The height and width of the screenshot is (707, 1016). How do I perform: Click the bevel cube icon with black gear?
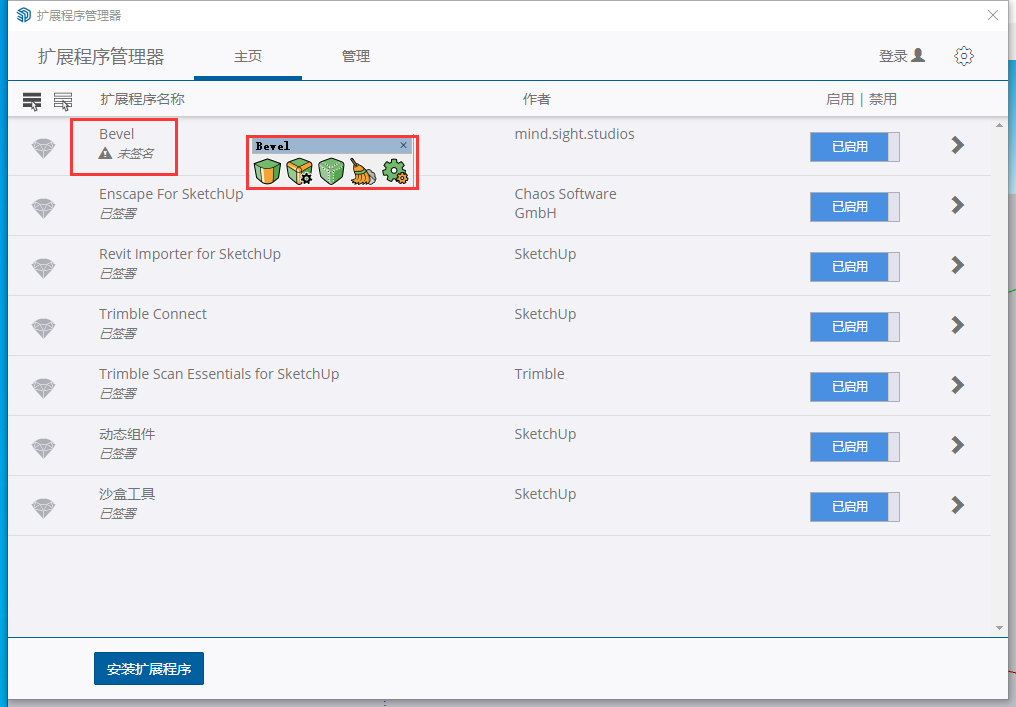pos(299,172)
